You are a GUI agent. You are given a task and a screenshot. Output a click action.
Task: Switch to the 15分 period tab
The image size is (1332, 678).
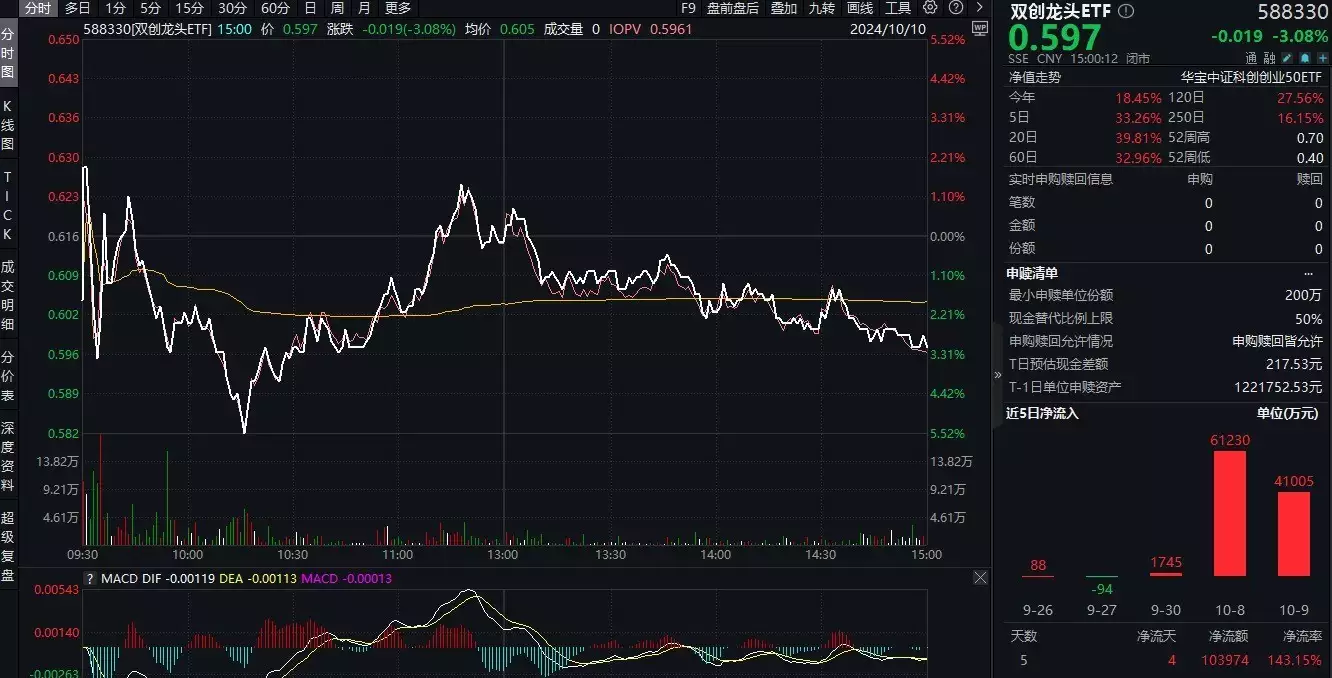coord(189,8)
